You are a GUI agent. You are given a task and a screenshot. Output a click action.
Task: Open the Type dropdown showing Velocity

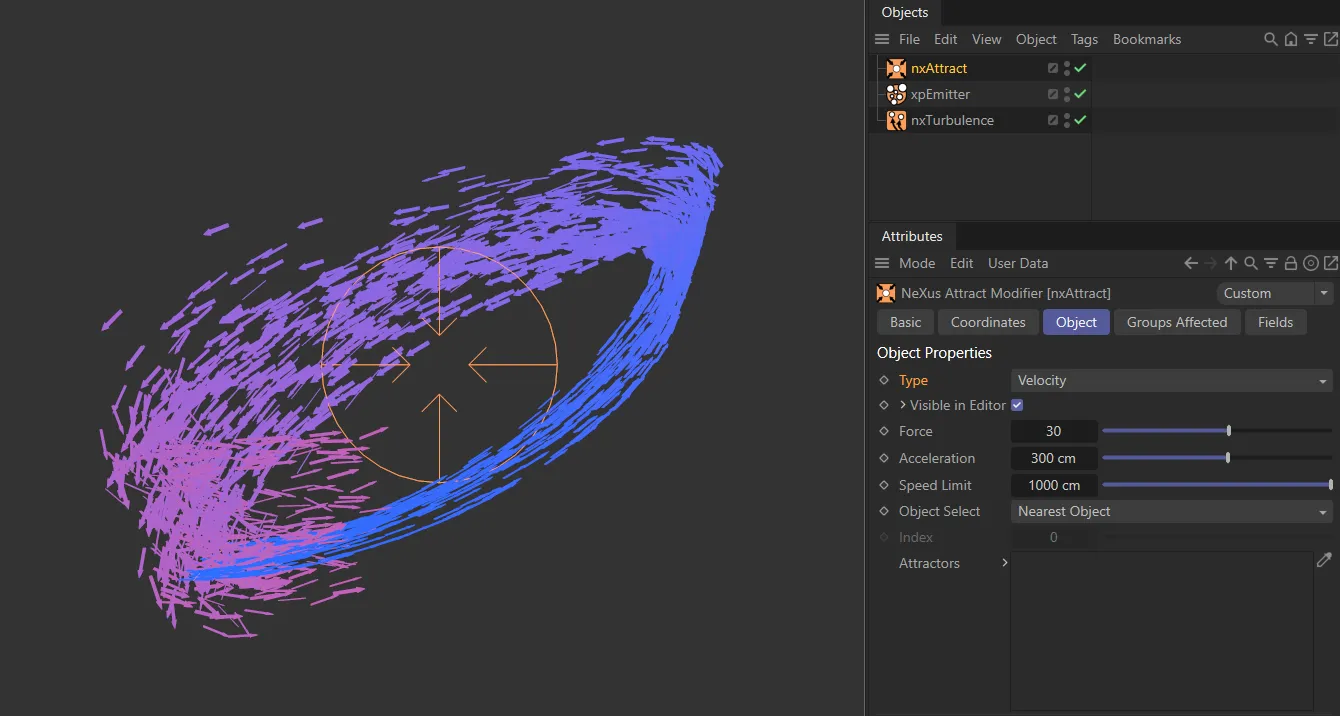[1170, 380]
